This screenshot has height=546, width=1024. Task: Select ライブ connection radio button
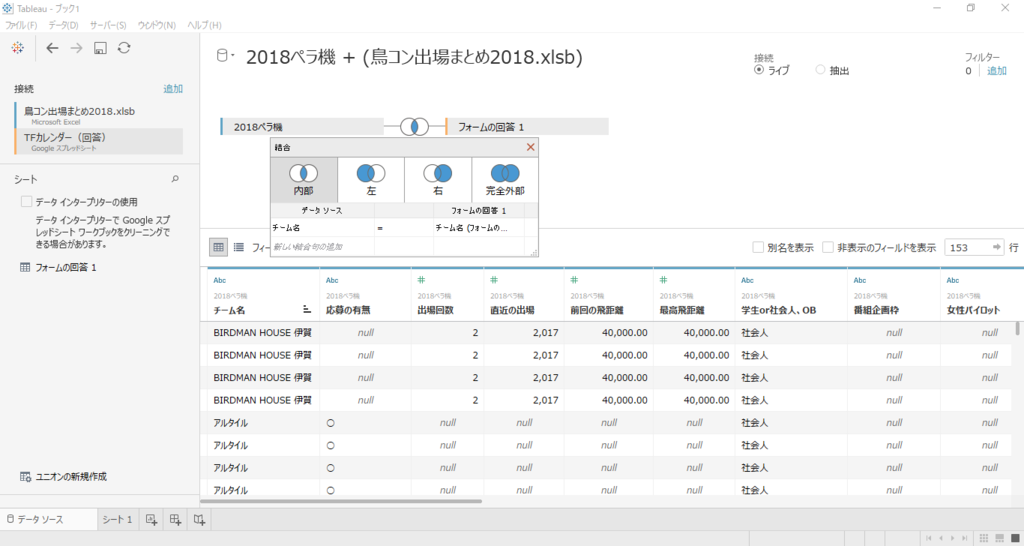[x=759, y=70]
